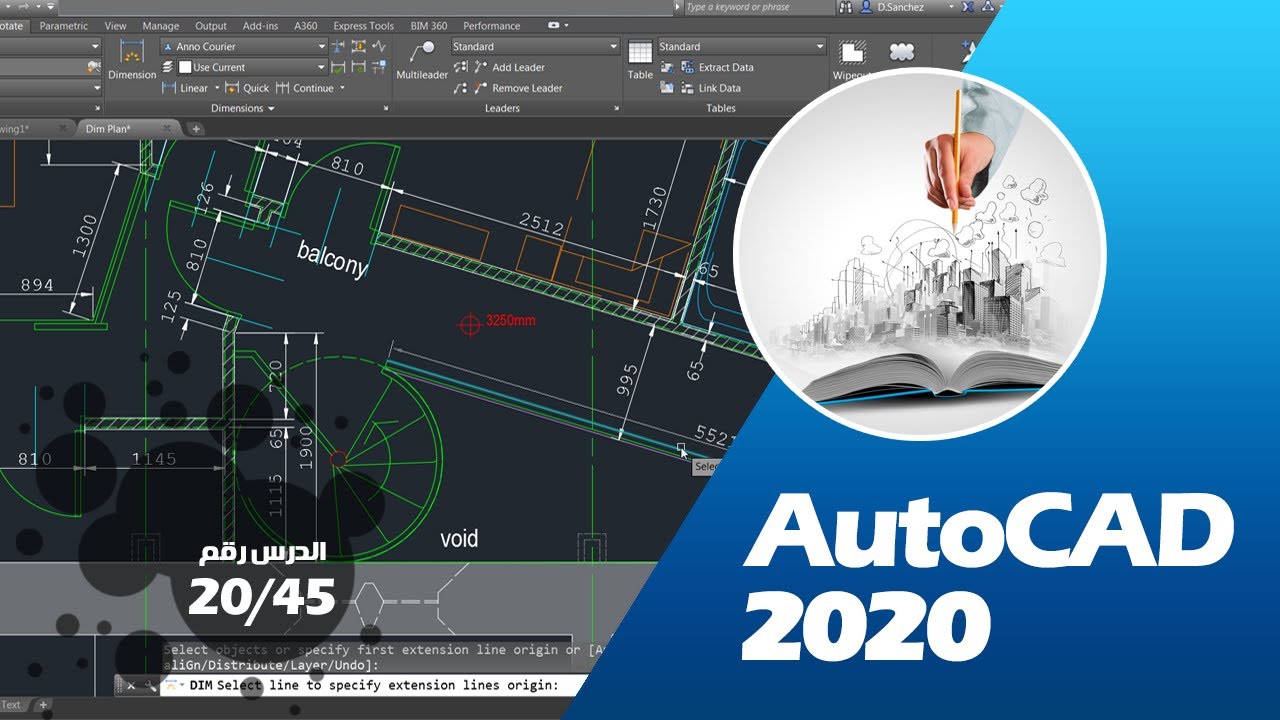Expand the Dimensions panel title arrow
Image resolution: width=1280 pixels, height=720 pixels.
pos(271,108)
